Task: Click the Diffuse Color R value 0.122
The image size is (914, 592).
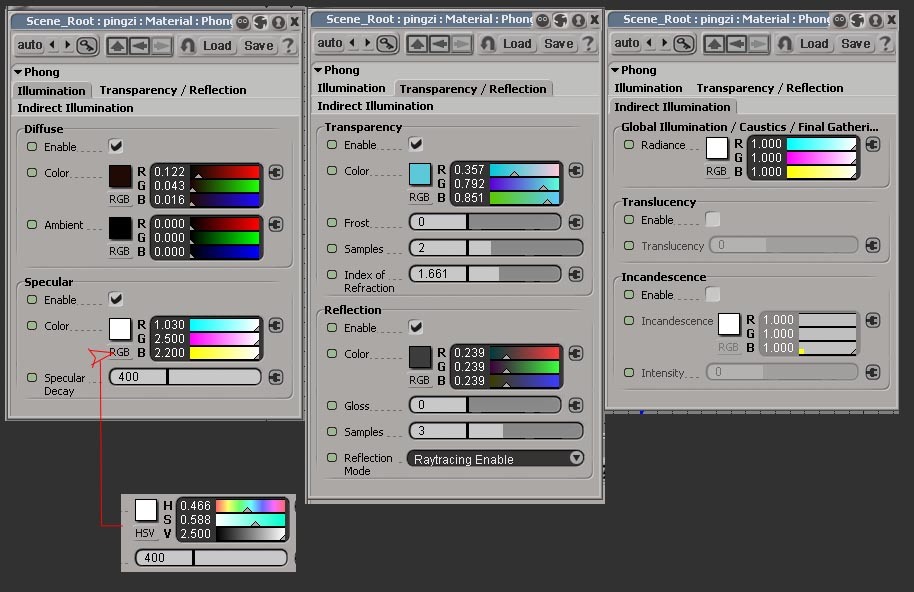Action: 169,172
